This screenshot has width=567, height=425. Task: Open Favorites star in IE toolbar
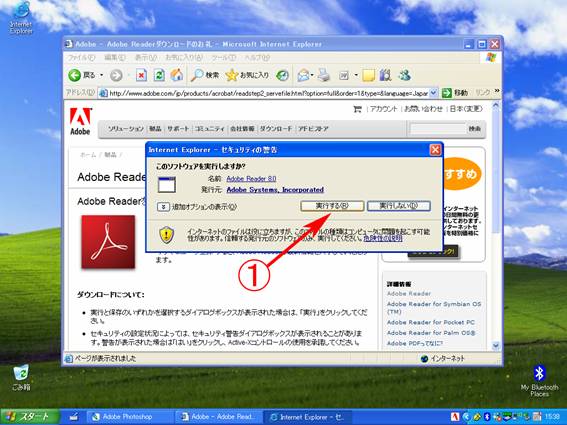point(247,75)
